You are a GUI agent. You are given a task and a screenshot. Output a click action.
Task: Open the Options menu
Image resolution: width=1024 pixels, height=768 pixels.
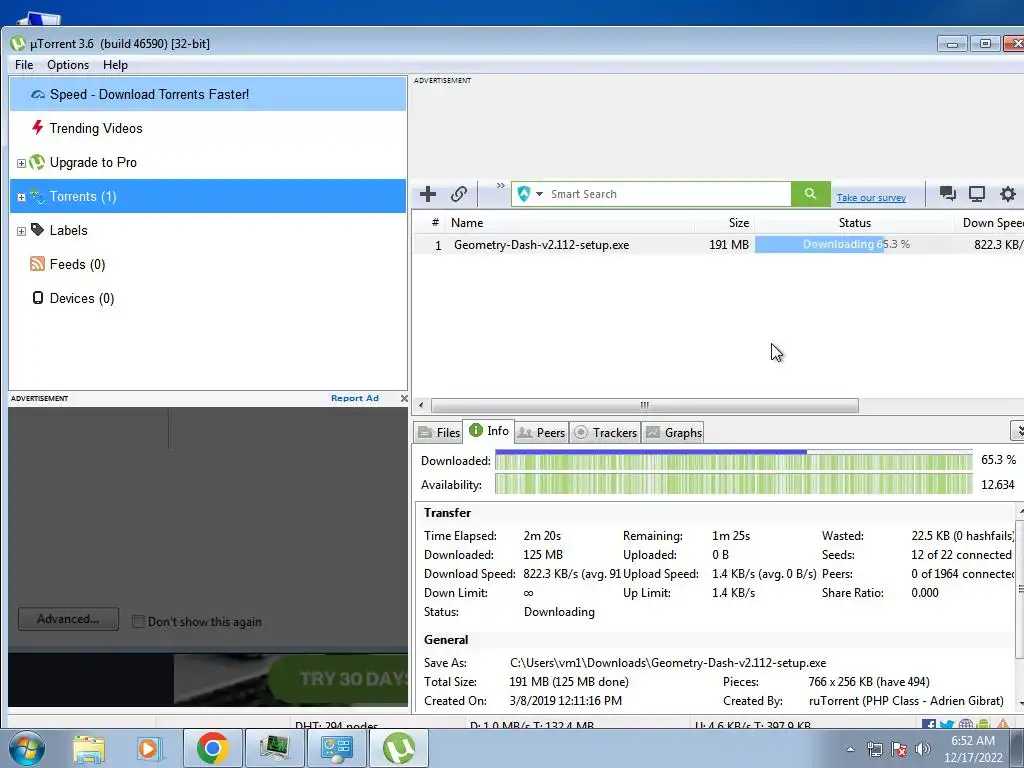click(x=68, y=65)
